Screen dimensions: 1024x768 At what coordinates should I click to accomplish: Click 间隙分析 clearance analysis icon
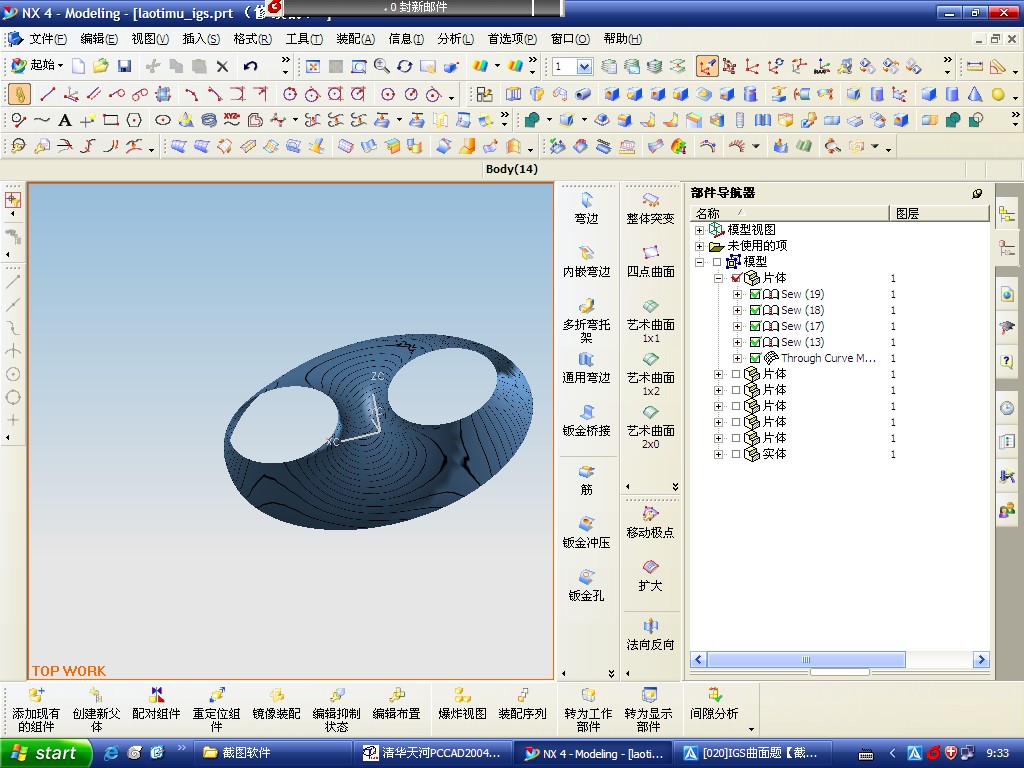pos(714,704)
